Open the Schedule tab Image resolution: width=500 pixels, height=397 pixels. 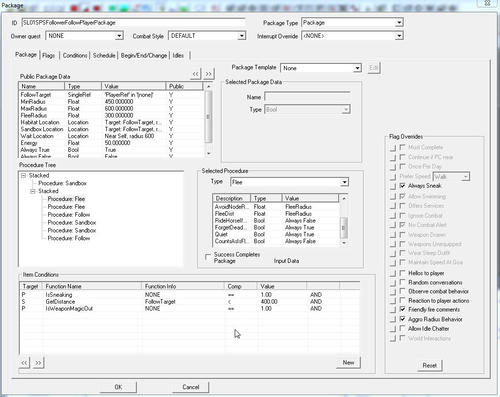104,55
